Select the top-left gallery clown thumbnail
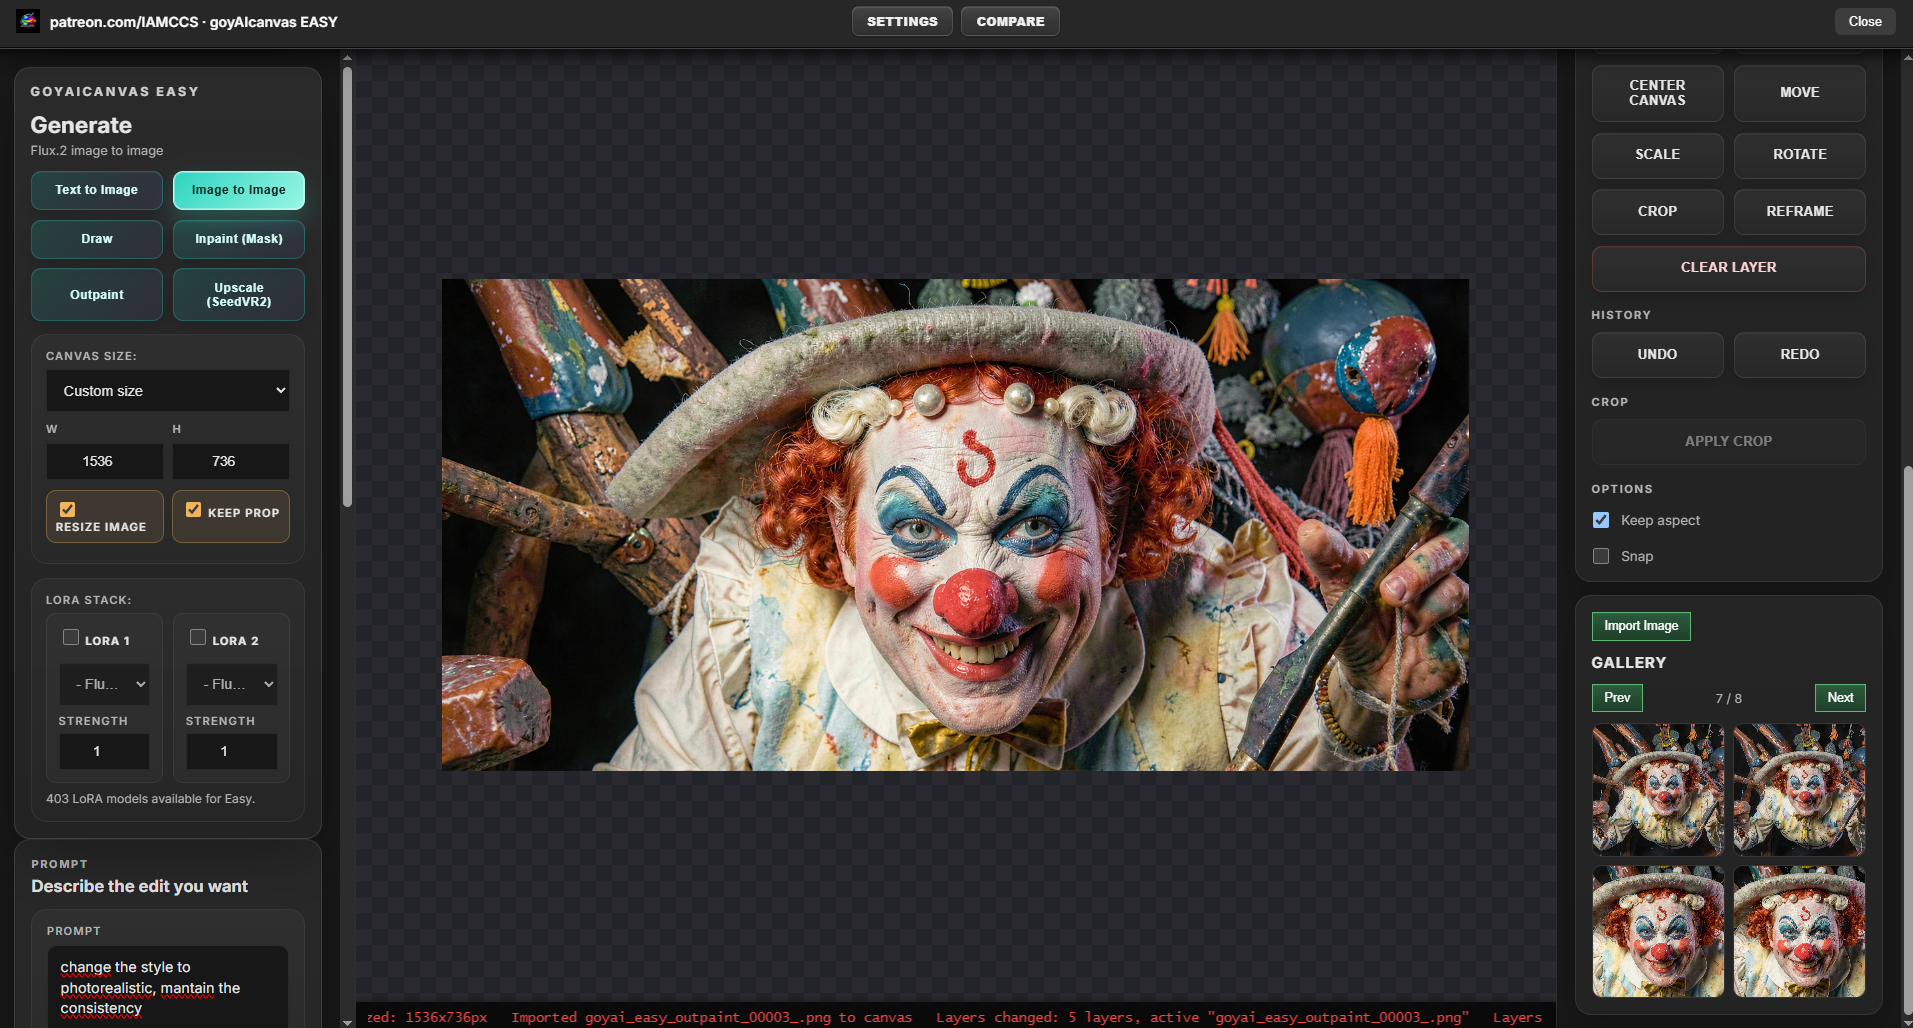Image resolution: width=1913 pixels, height=1028 pixels. pyautogui.click(x=1658, y=790)
